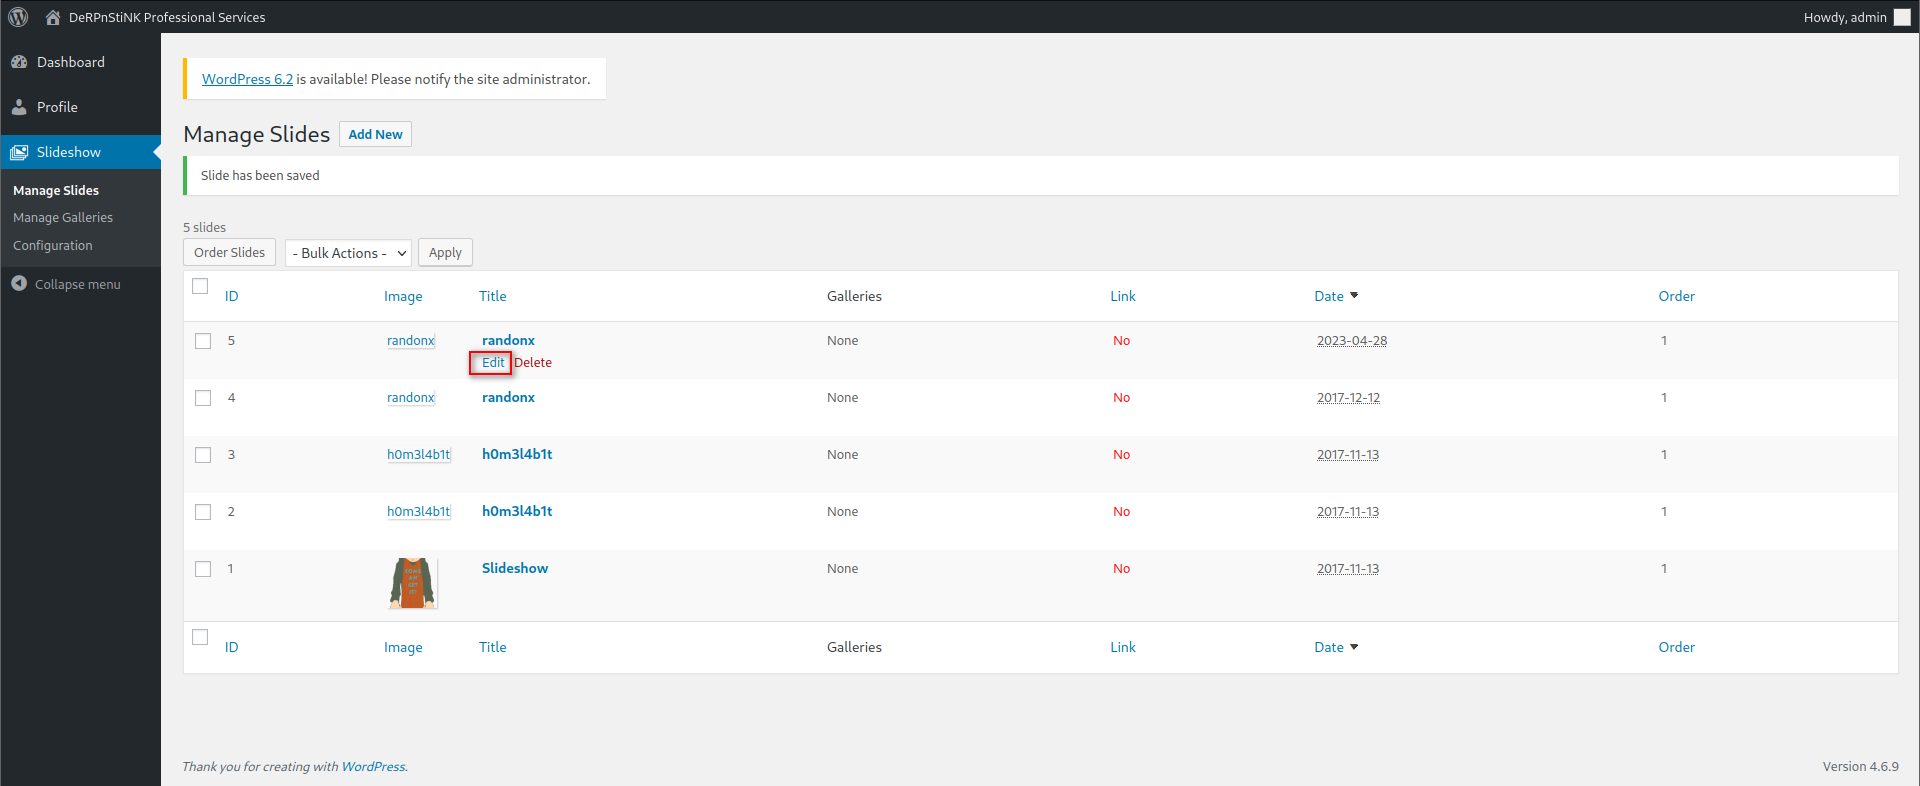Click h0m3l4b1t image link for slide 3
Viewport: 1920px width, 786px height.
419,454
